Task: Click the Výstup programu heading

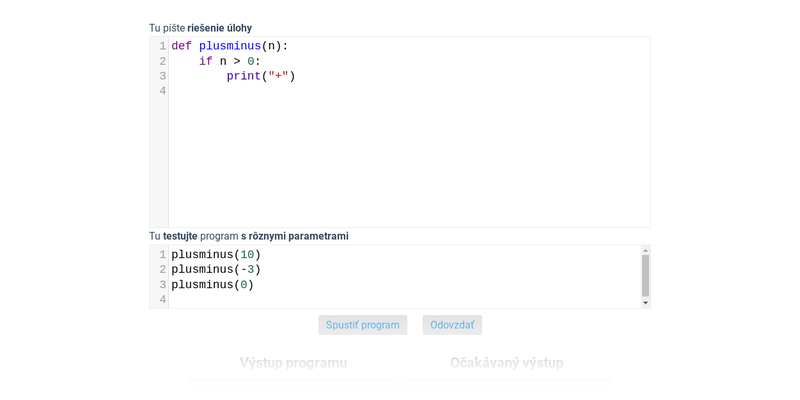Action: pyautogui.click(x=293, y=363)
